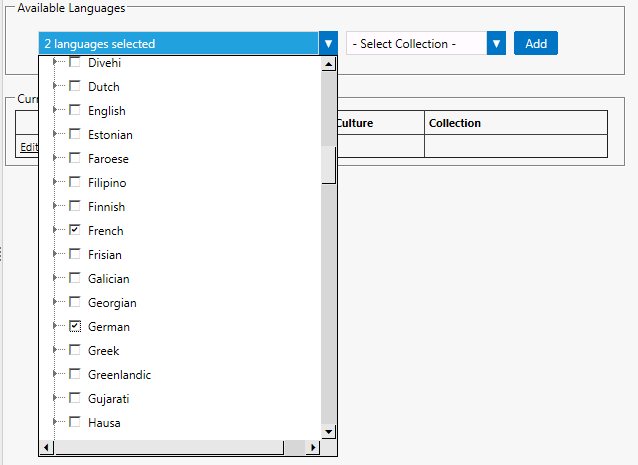Collapse the languages dropdown via its arrow

click(328, 44)
